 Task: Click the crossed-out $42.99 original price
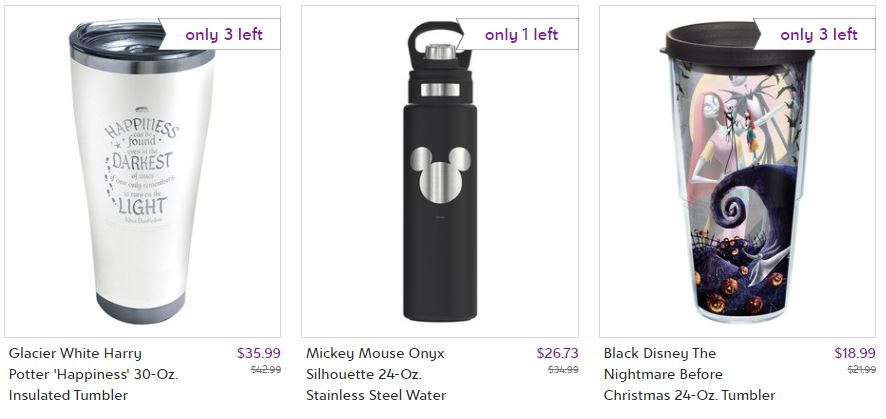pos(265,370)
